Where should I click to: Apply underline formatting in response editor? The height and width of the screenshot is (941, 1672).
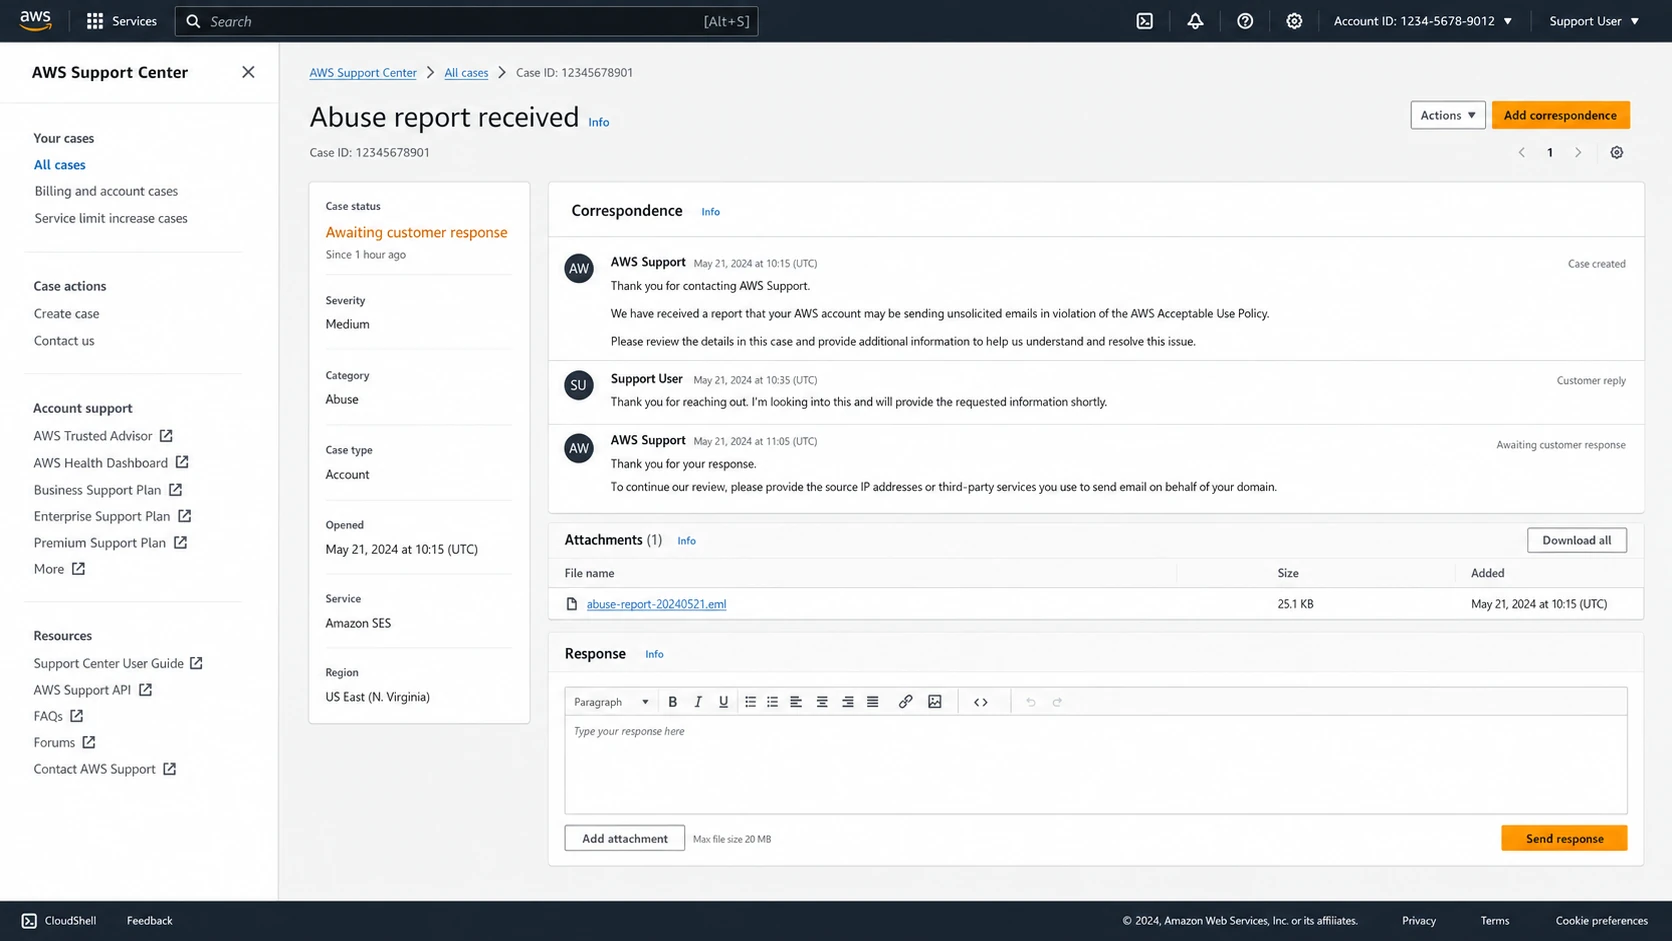pos(723,702)
